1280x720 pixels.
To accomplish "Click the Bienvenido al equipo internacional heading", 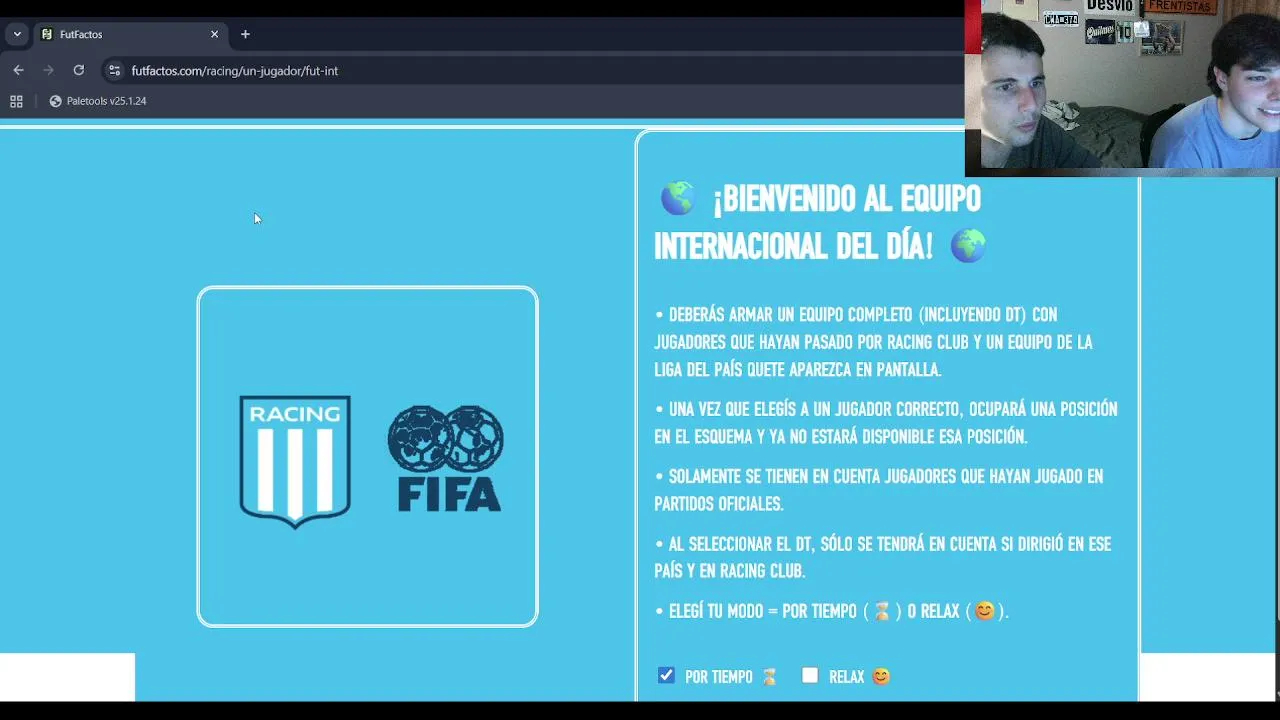I will (x=820, y=222).
